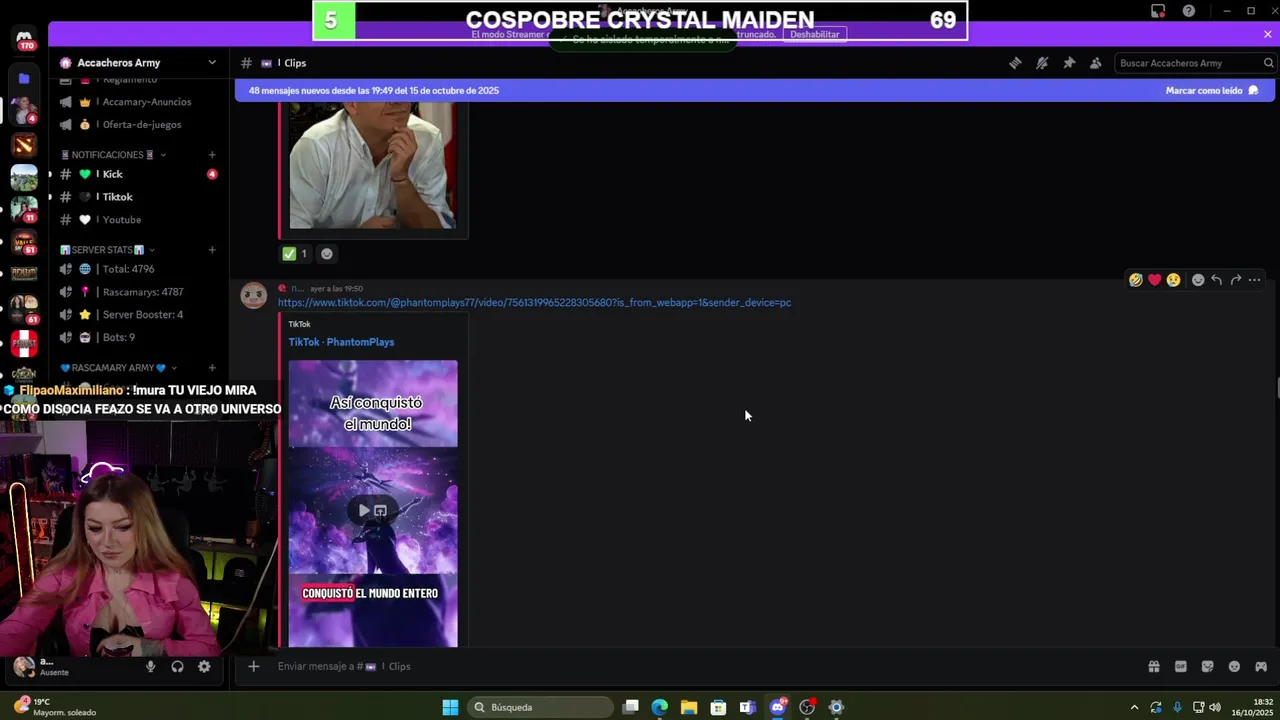Add channel to SERVER STATS category

(x=212, y=250)
